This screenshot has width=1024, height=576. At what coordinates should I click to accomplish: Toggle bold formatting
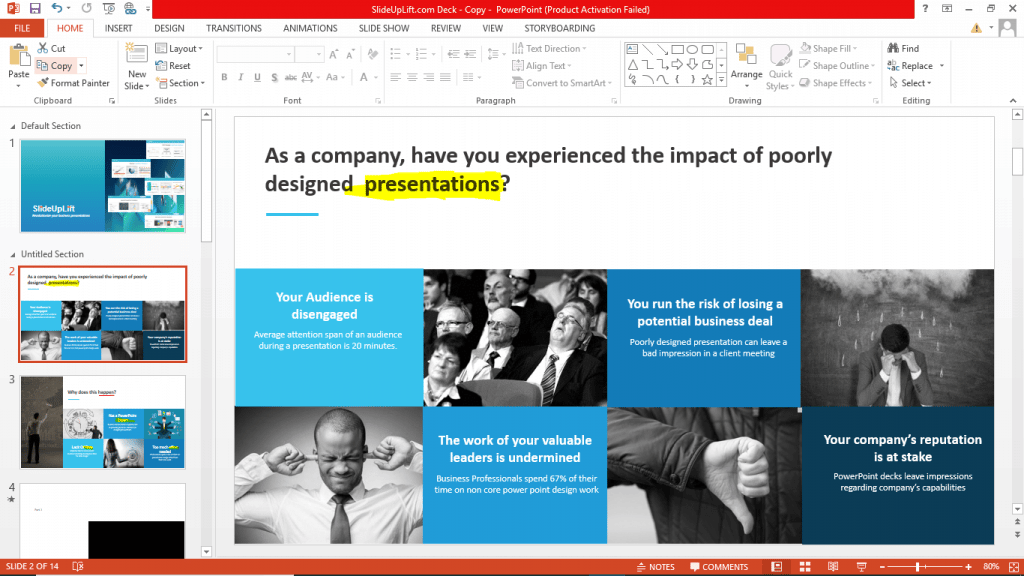pos(224,76)
